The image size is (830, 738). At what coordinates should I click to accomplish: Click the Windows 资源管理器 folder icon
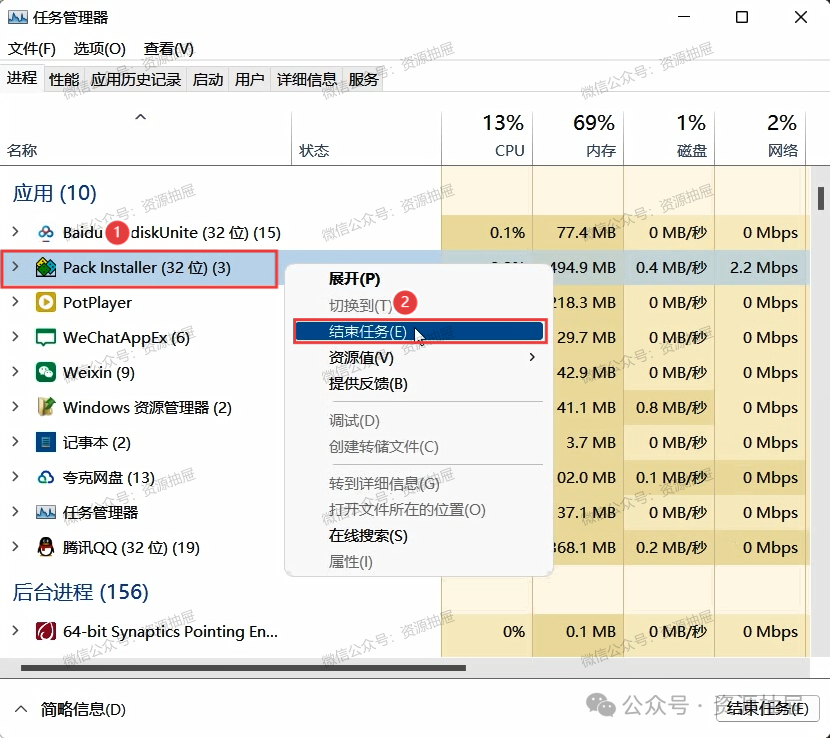coord(46,407)
